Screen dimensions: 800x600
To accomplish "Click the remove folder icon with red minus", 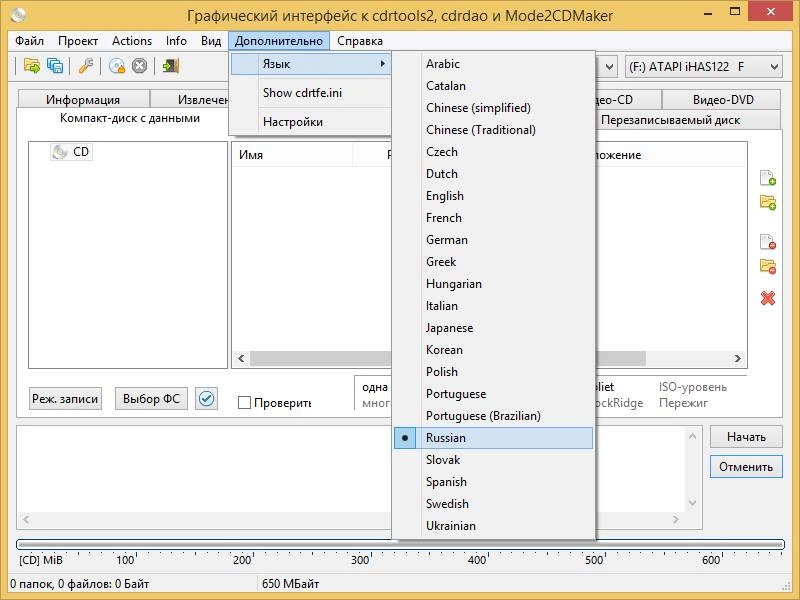I will pos(768,266).
